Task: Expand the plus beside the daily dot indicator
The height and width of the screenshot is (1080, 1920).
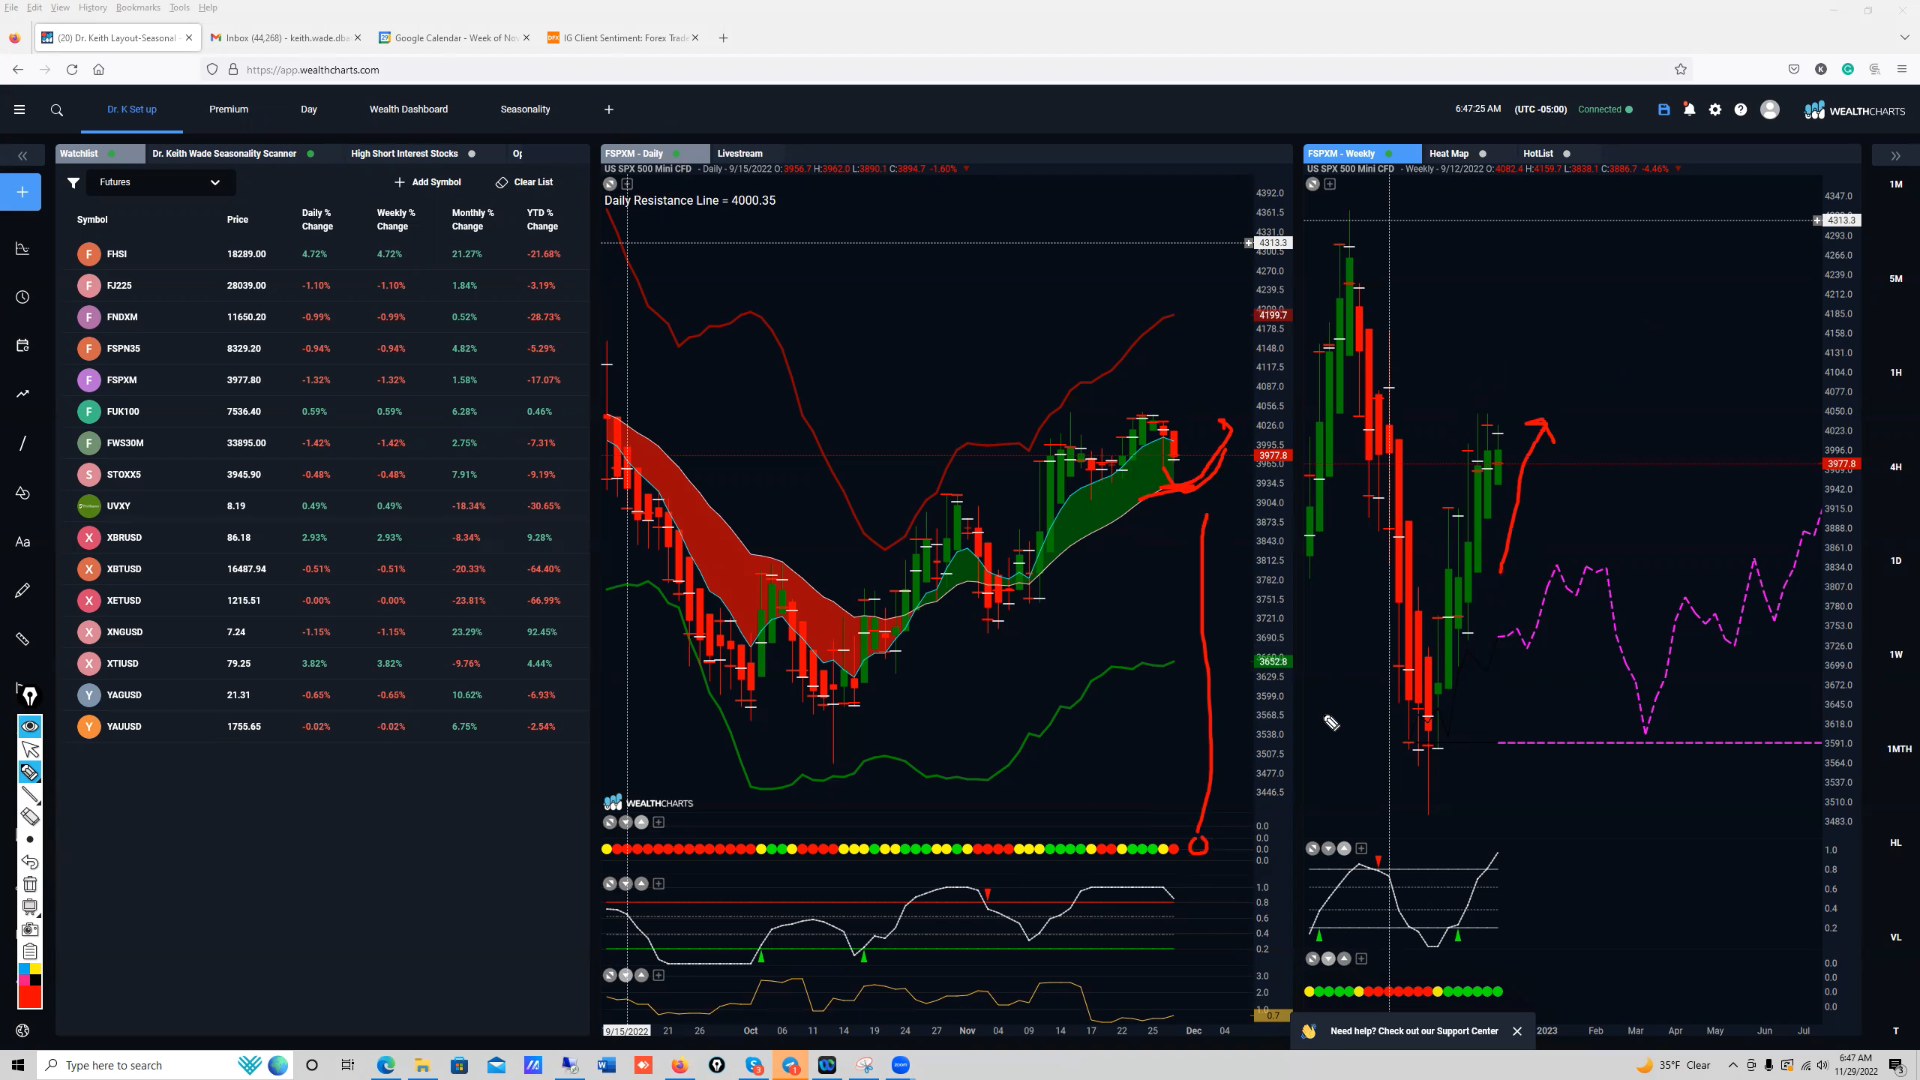Action: [659, 823]
